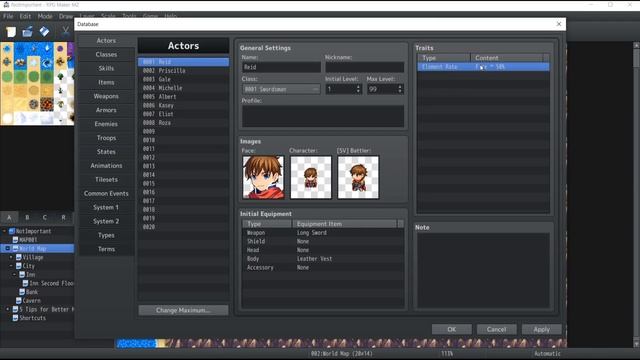This screenshot has height=360, width=640.
Task: Select the Weapon Long Sword equipment row
Action: tap(322, 233)
